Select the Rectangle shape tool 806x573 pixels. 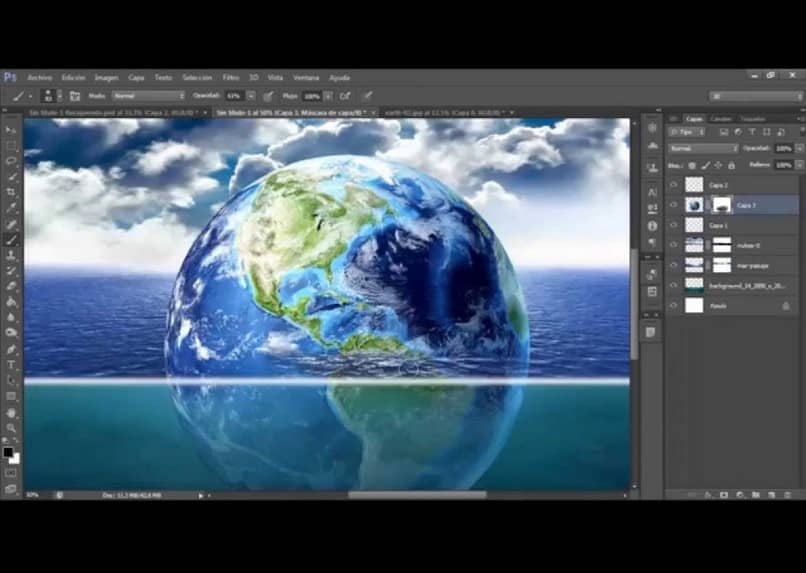11,396
